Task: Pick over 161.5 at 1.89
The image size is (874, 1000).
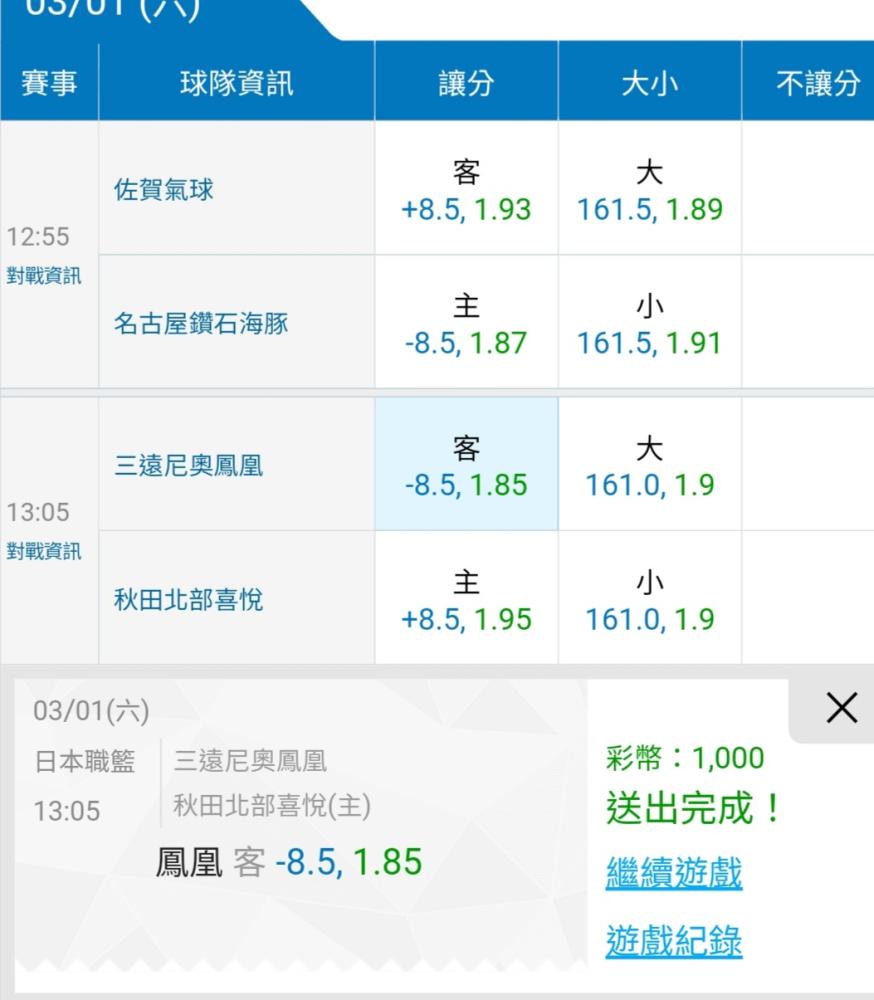Action: pos(649,190)
